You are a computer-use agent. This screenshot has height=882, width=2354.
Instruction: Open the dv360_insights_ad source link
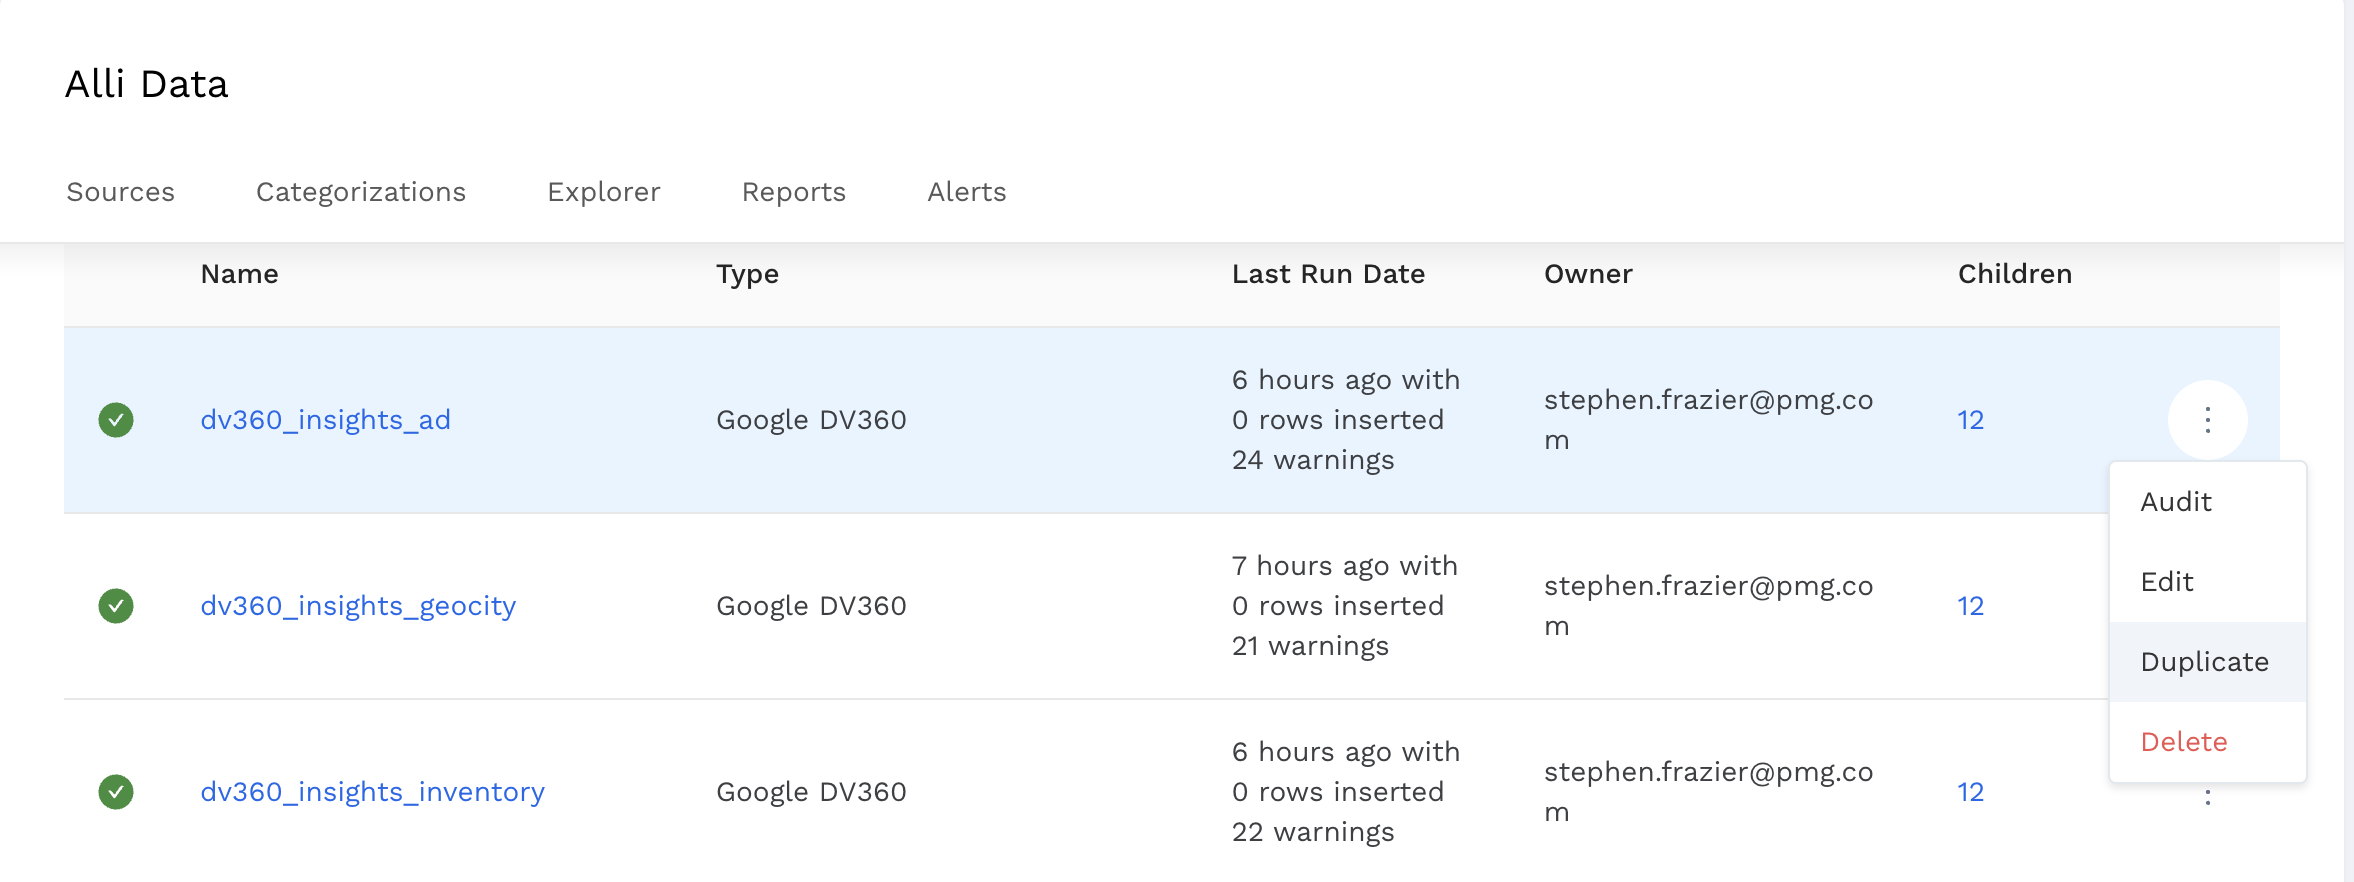point(326,420)
